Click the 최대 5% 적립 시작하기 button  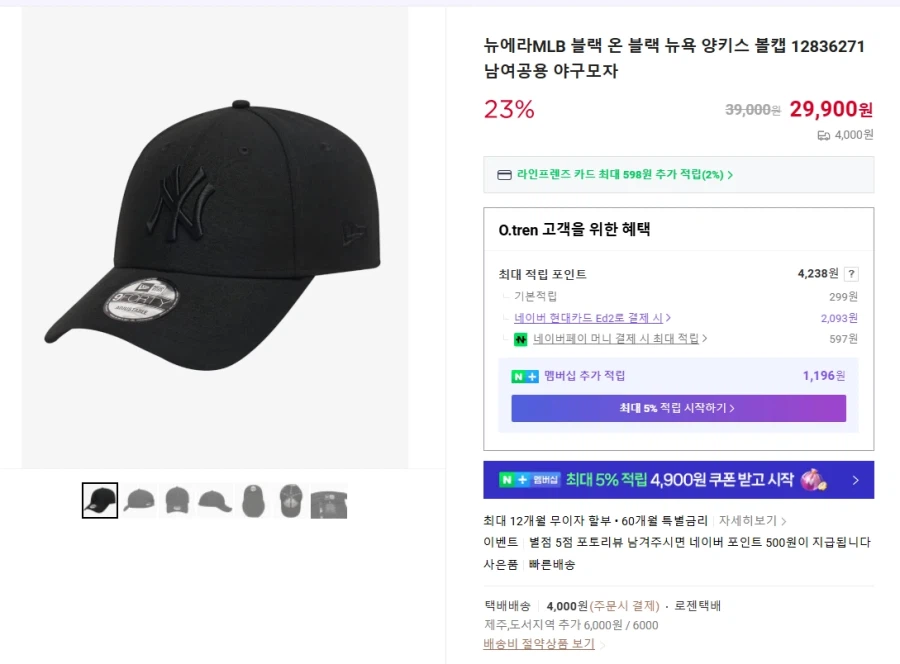[679, 409]
